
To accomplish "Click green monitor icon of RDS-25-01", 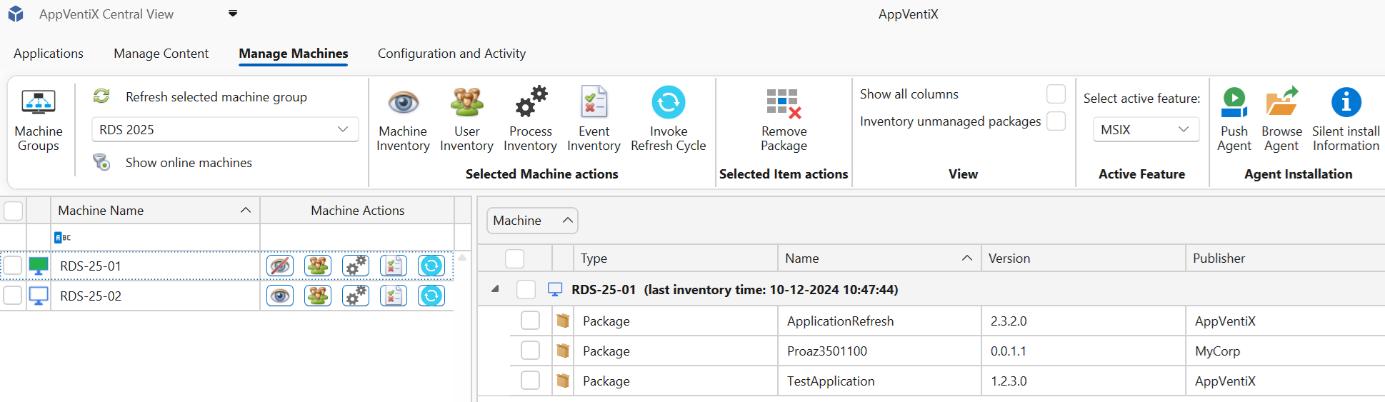I will (39, 266).
